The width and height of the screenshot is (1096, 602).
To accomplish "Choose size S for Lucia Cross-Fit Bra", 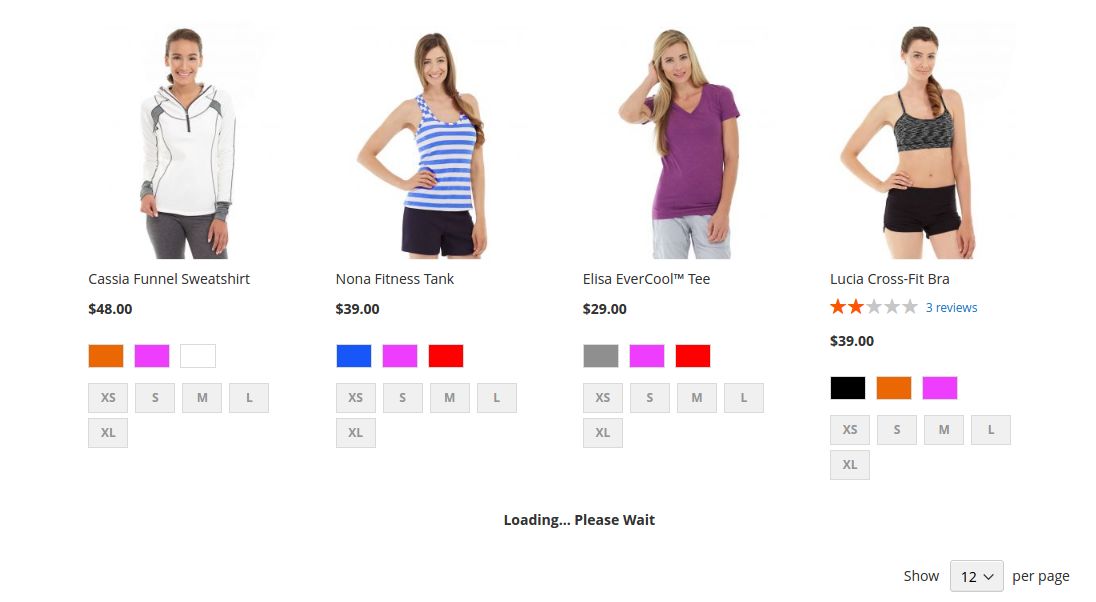I will 897,430.
